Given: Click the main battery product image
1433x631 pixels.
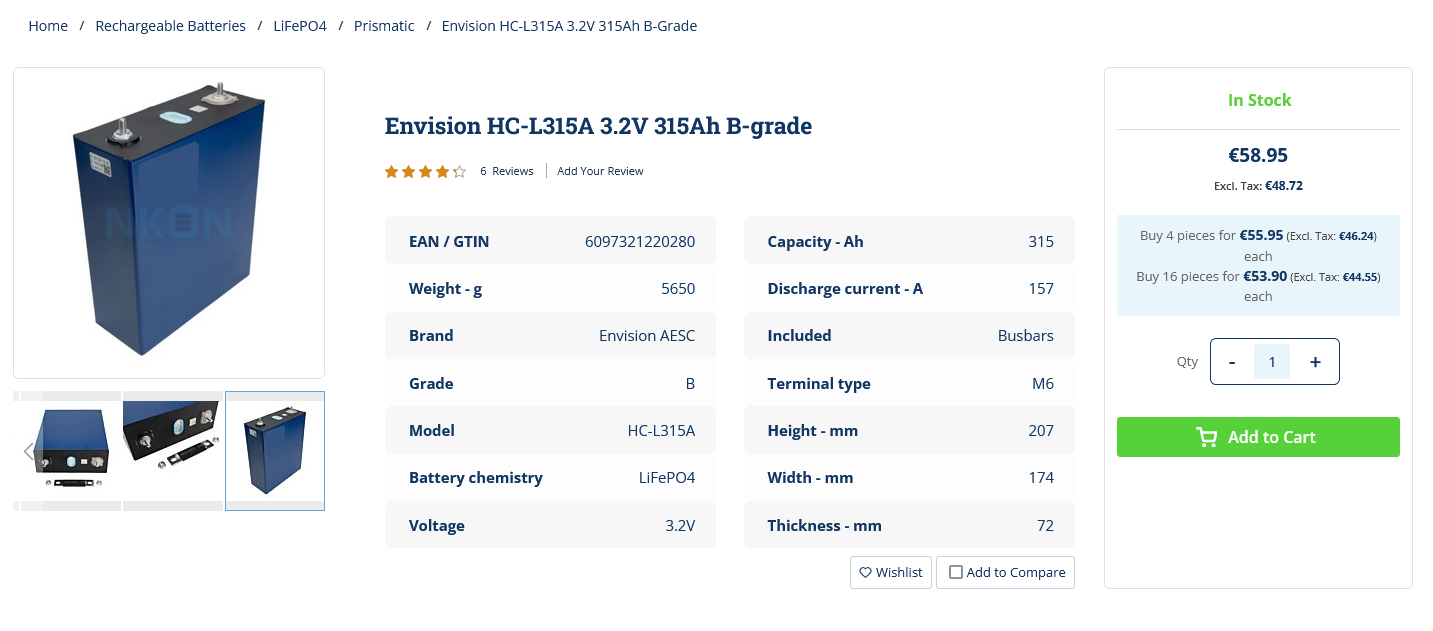Looking at the screenshot, I should click(169, 222).
